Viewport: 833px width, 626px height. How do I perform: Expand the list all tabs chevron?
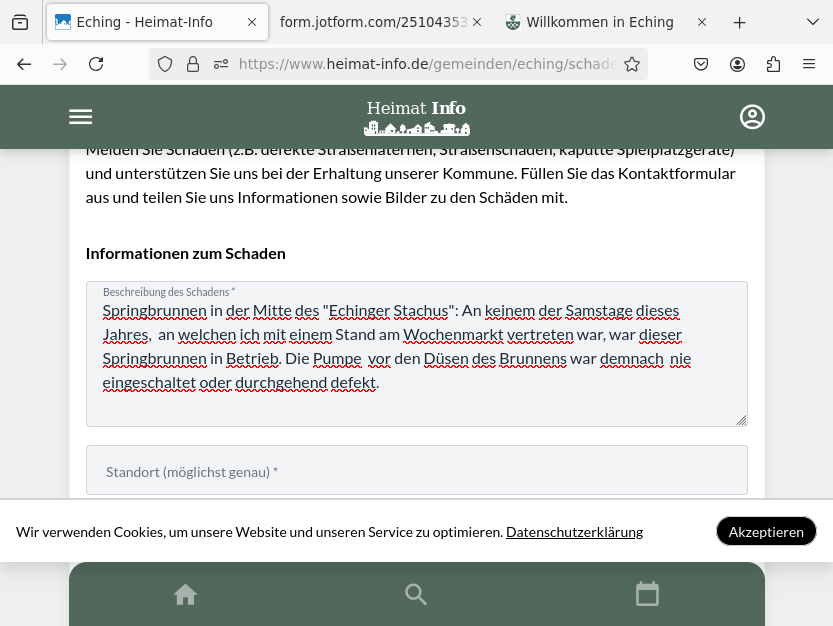[x=809, y=22]
